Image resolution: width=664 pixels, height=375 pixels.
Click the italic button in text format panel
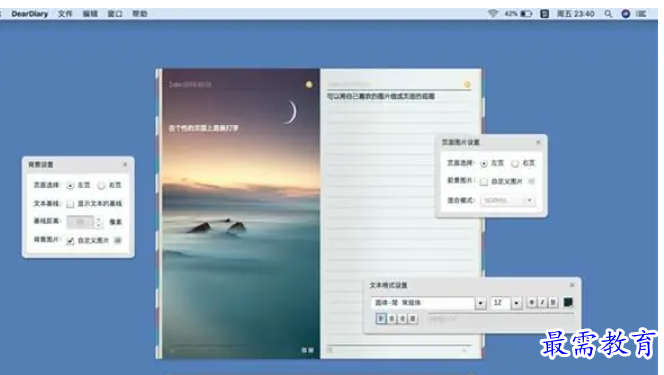point(542,302)
